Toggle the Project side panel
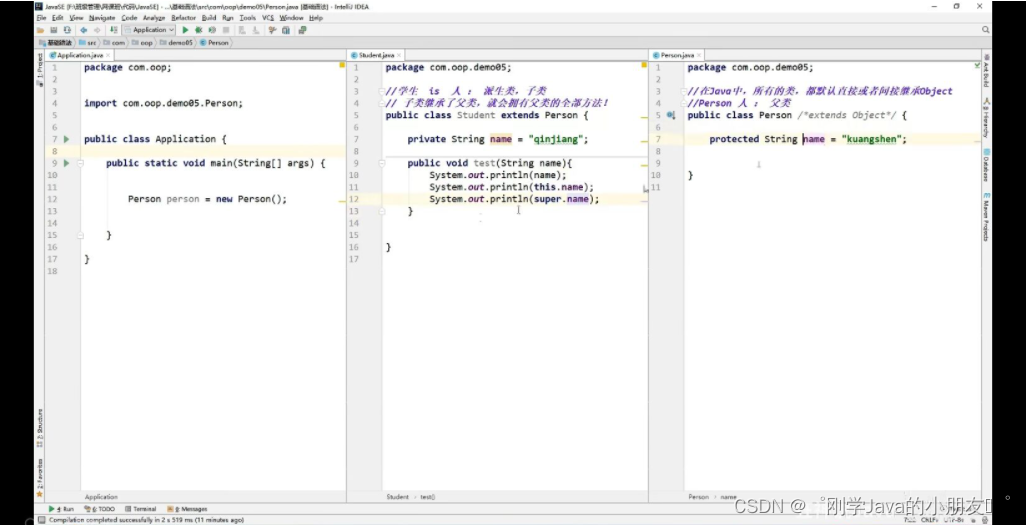Viewport: 1026px width, 525px height. point(40,69)
